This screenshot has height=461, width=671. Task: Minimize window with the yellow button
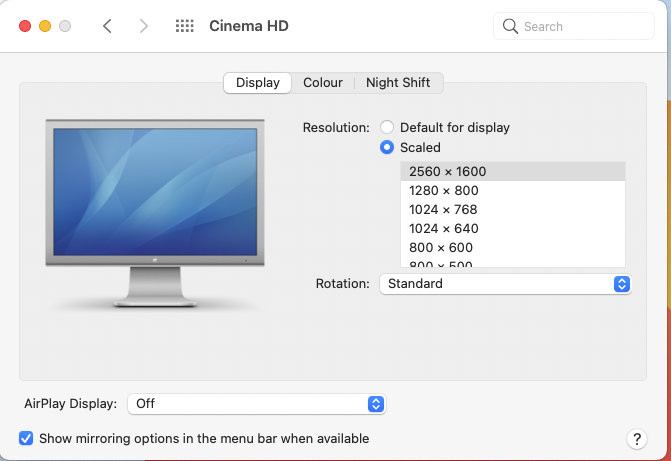(x=45, y=26)
